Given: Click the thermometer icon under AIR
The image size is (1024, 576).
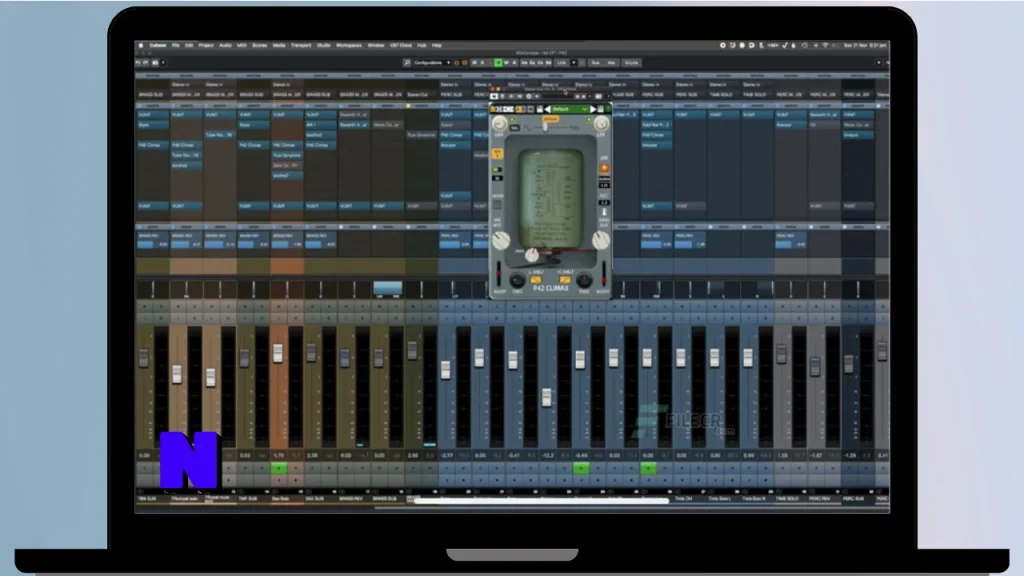Looking at the screenshot, I should pyautogui.click(x=604, y=212).
